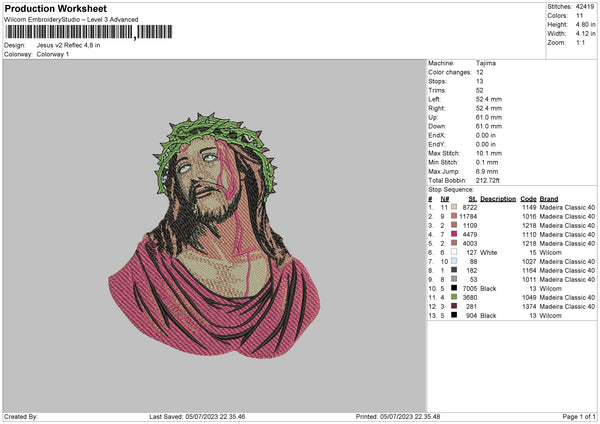Click the salmon swatch beside 11784 stitches
Image resolution: width=600 pixels, height=424 pixels.
[x=454, y=216]
